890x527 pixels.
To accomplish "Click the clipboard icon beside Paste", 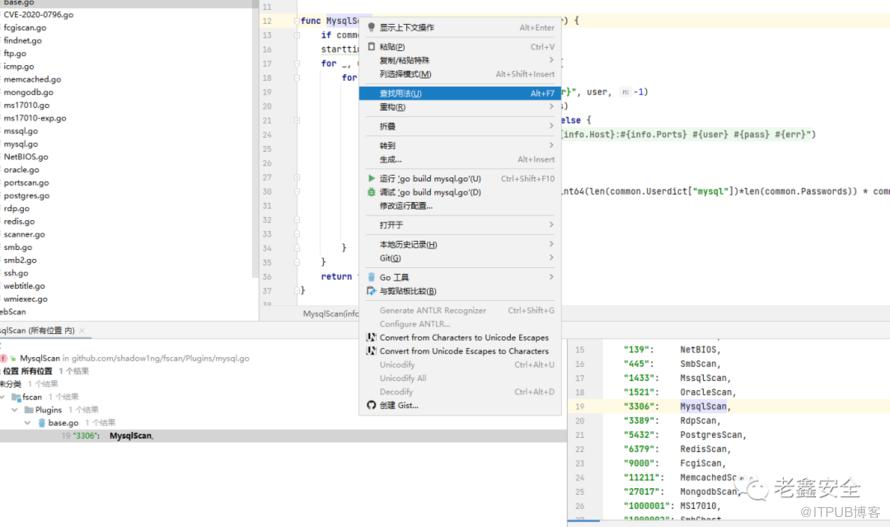I will point(372,47).
